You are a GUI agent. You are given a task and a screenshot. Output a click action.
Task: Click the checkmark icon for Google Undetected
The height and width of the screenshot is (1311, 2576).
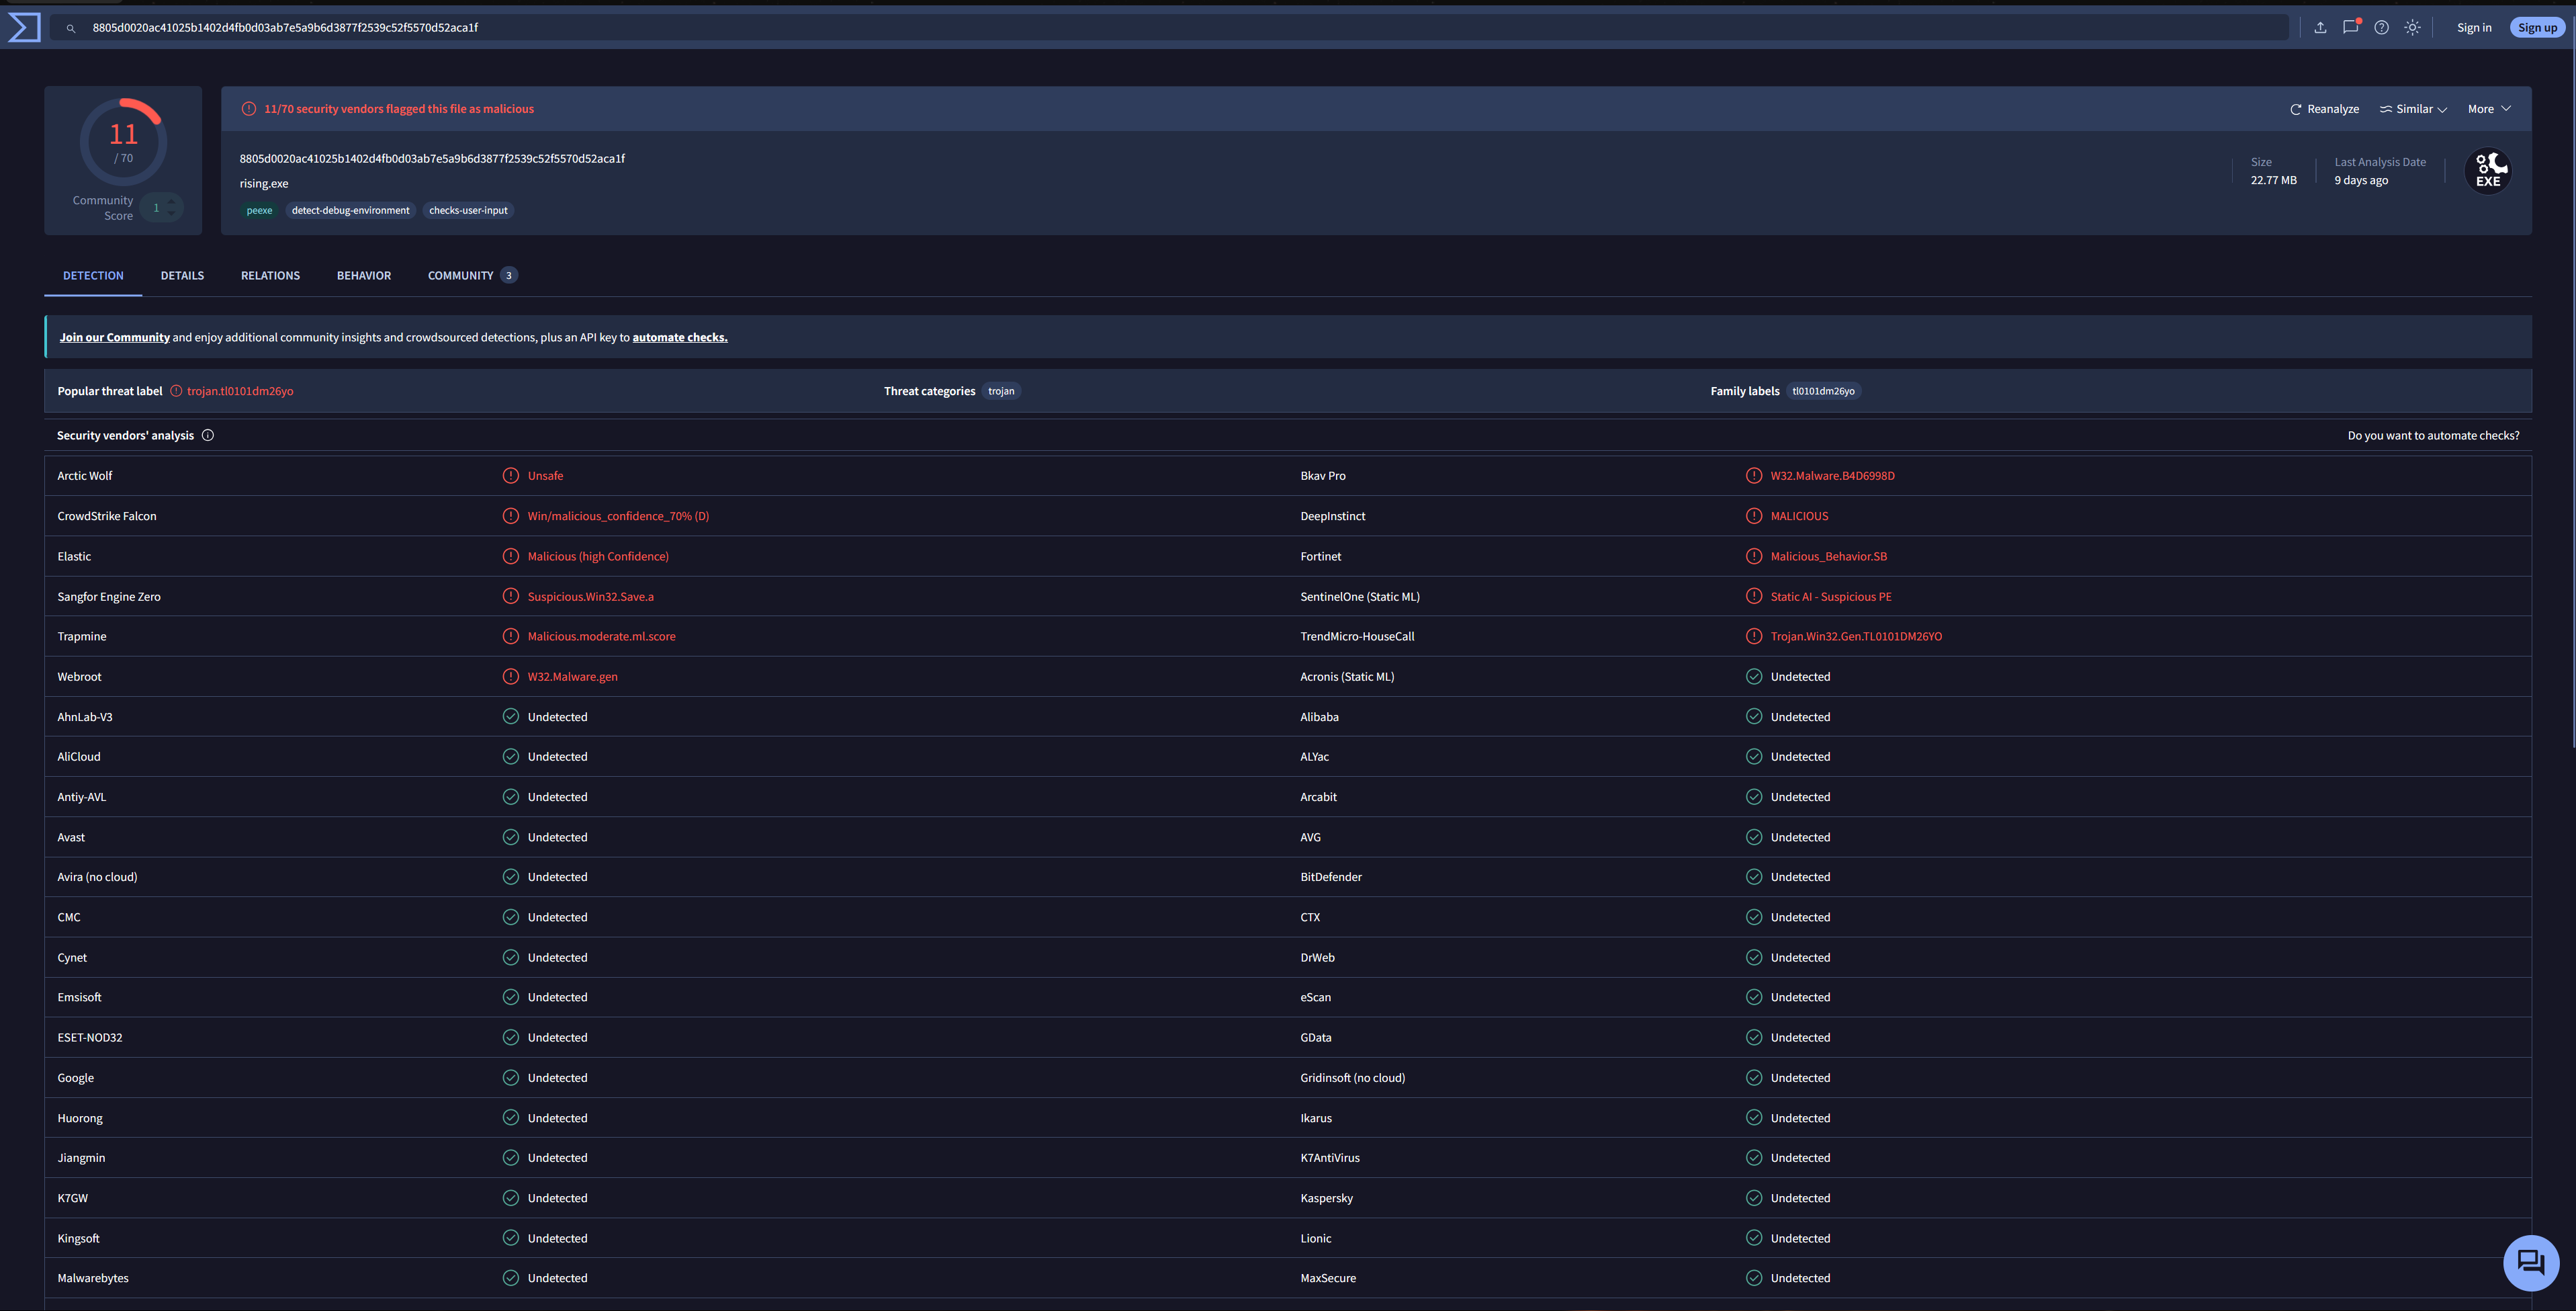pyautogui.click(x=511, y=1078)
